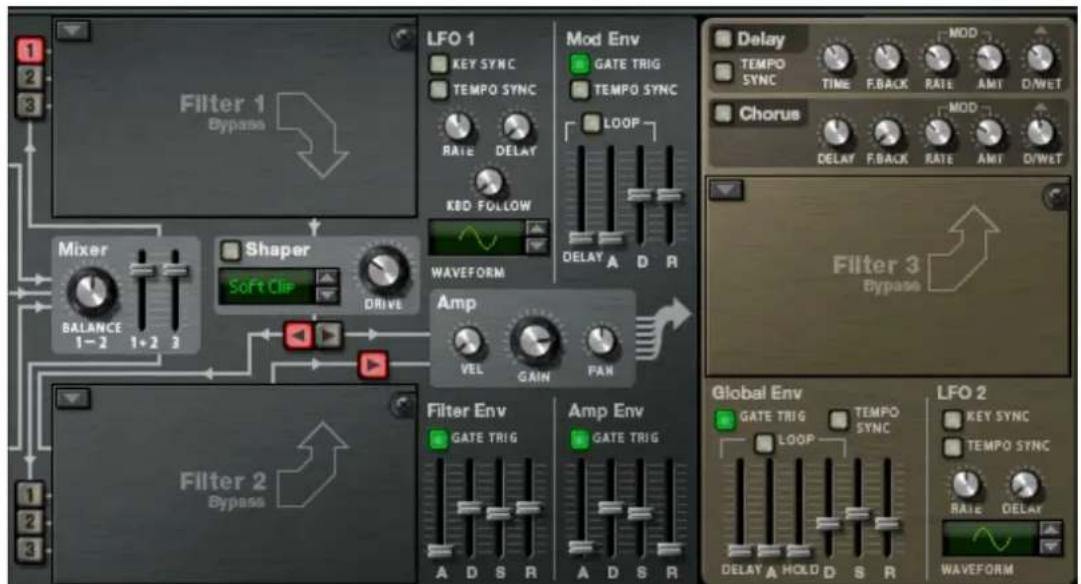Toggle oscillator 1 routing button beside Filter 2

(x=30, y=494)
